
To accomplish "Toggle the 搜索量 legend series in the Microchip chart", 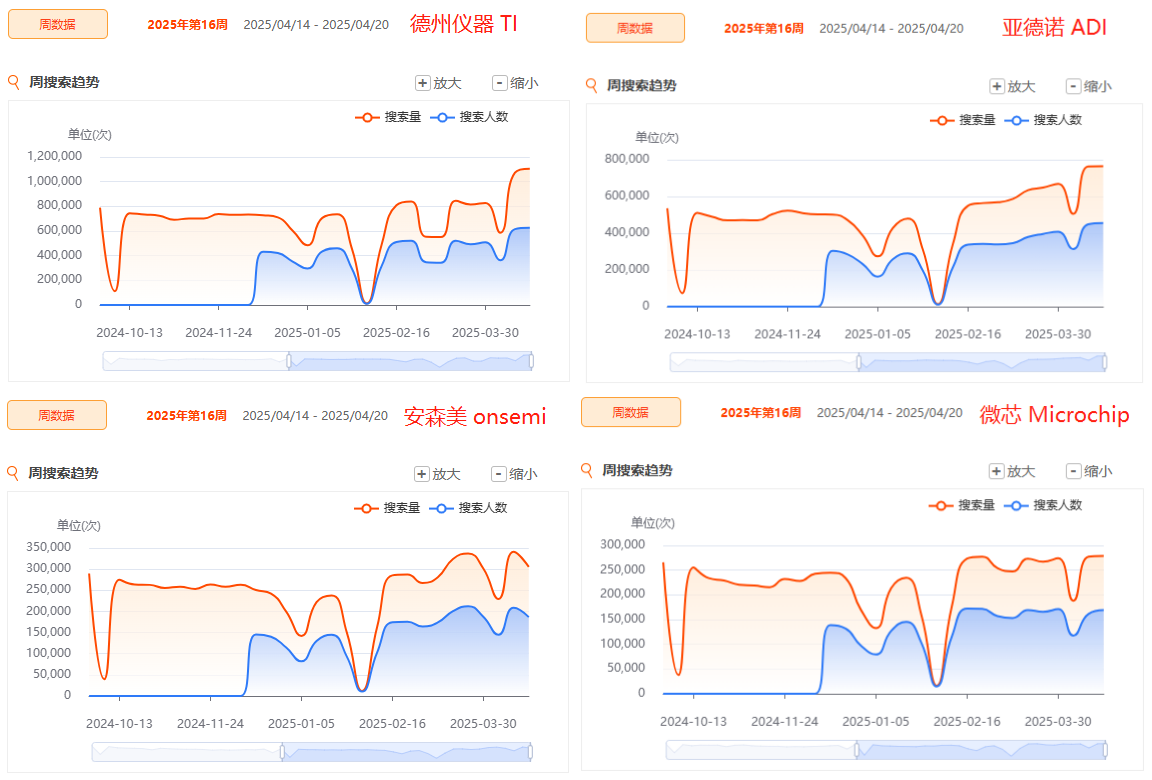I will pos(962,505).
